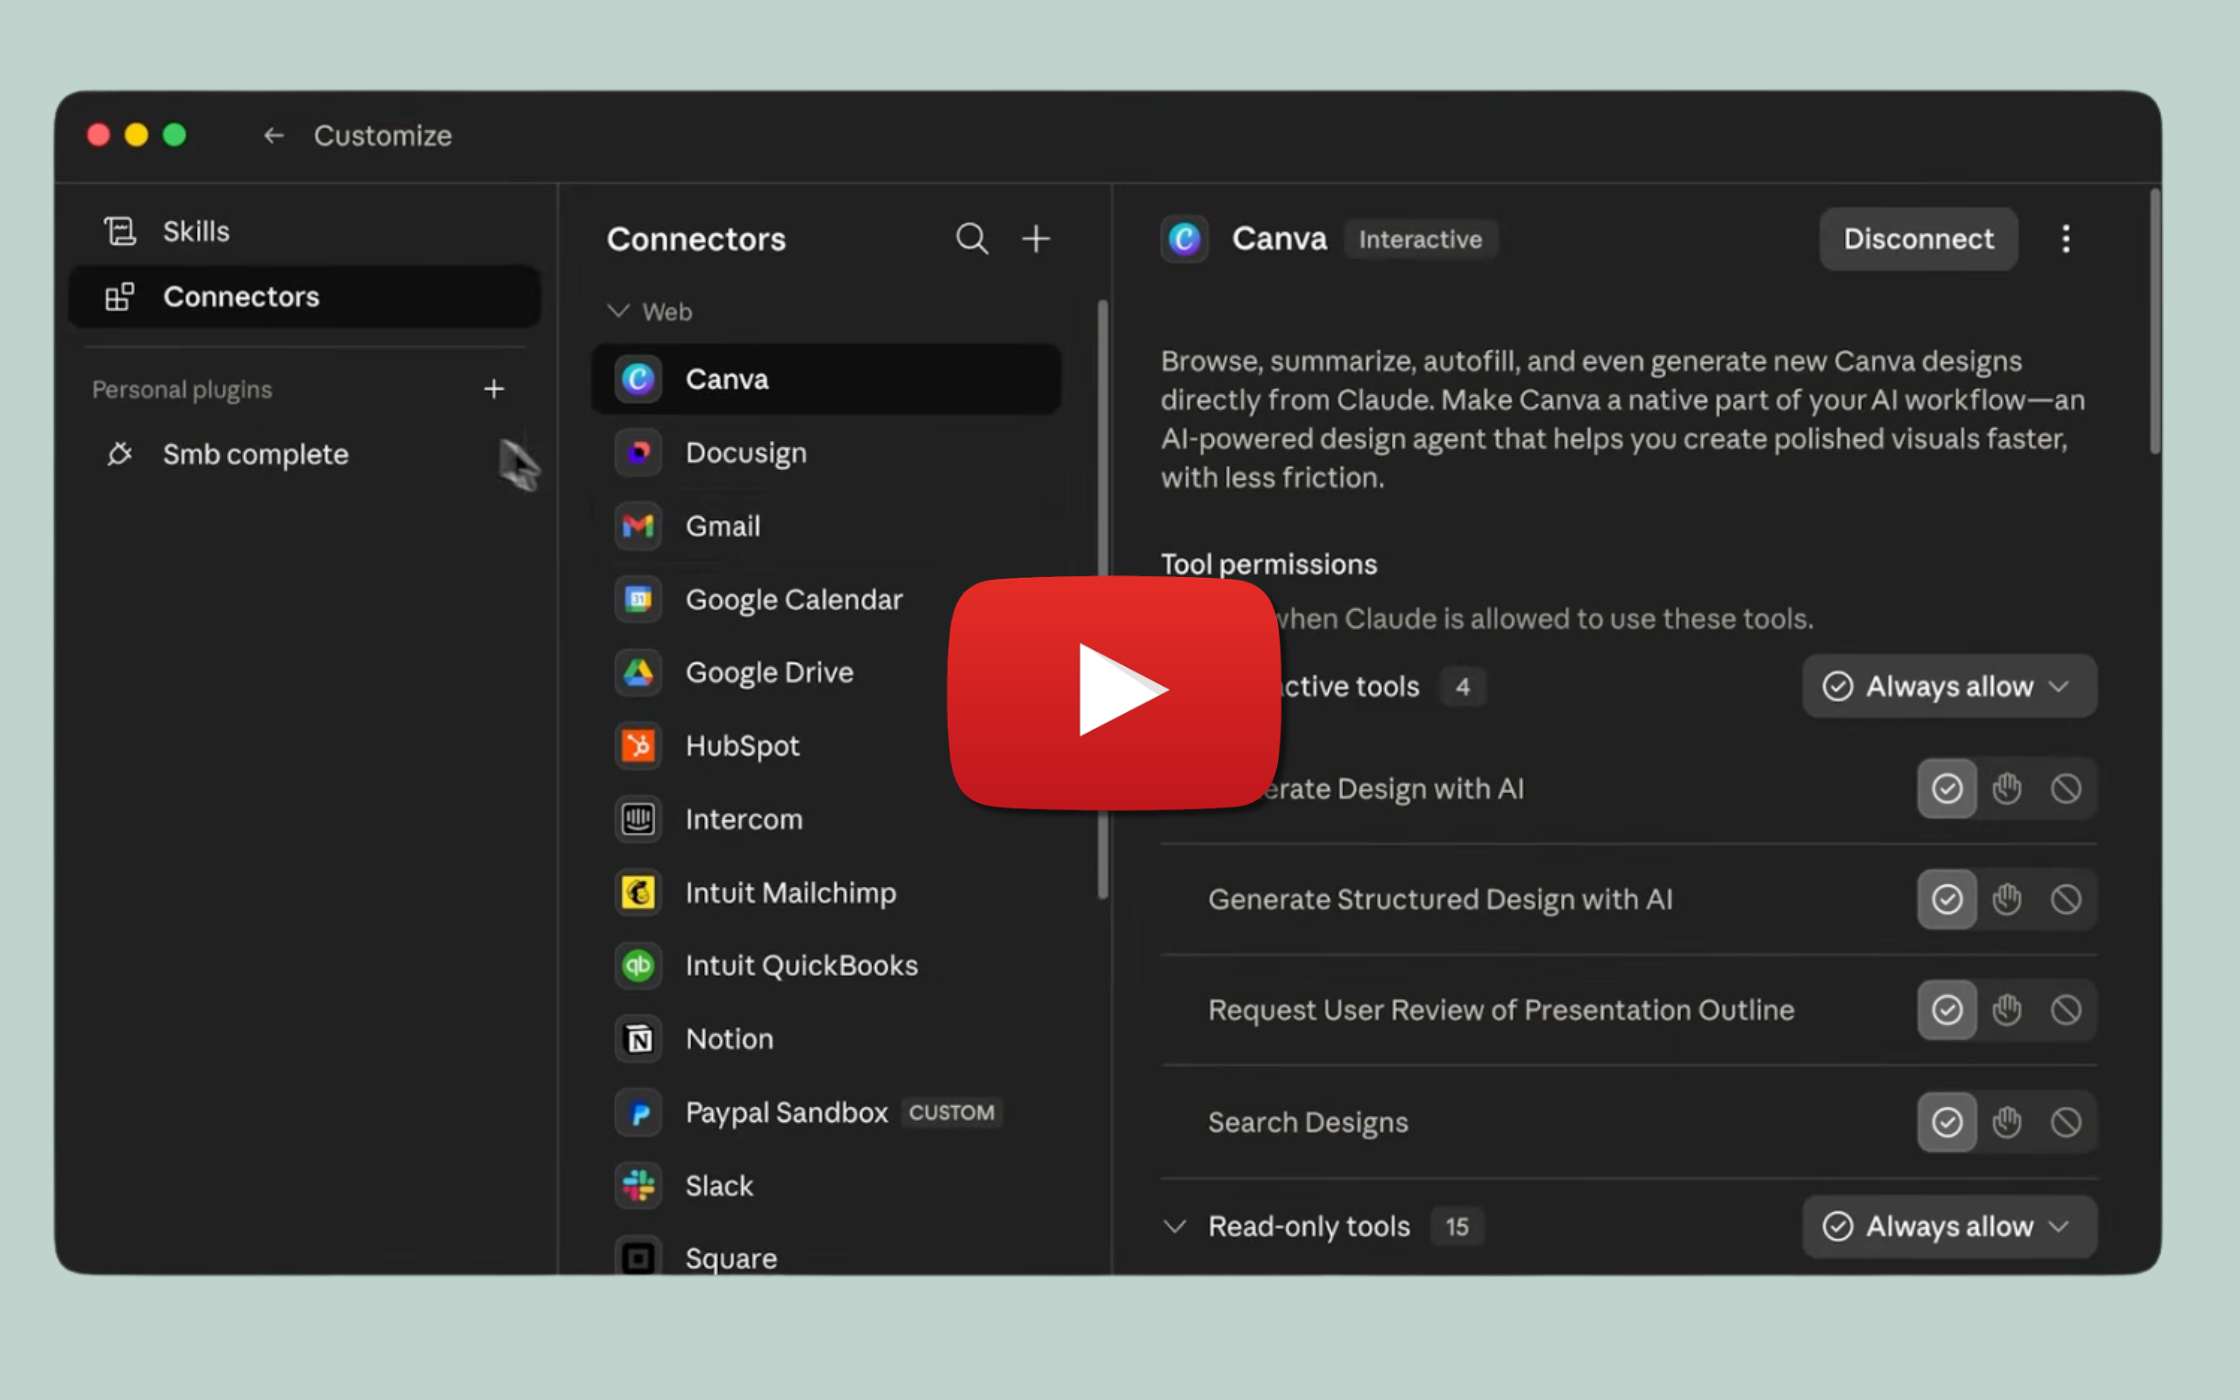Click the Canva details panel scrollbar

2153,322
